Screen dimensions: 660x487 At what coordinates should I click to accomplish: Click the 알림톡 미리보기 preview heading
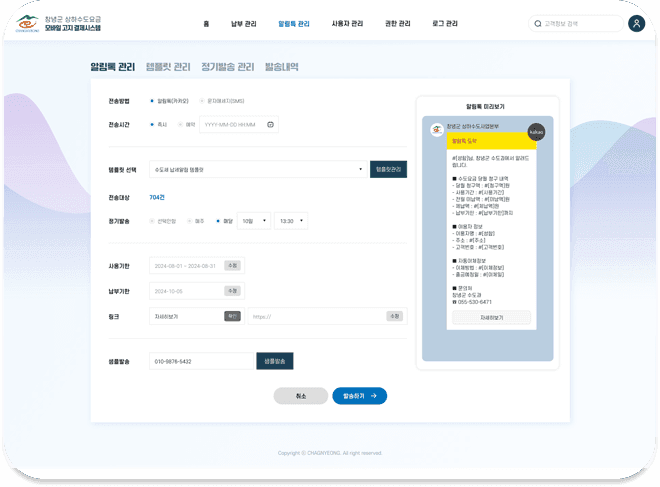click(485, 106)
